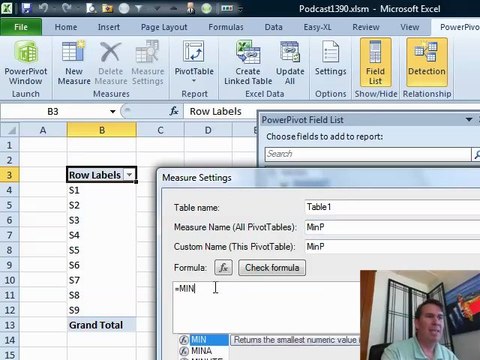Click cell containing S5
Image resolution: width=480 pixels, height=360 pixels.
click(102, 250)
